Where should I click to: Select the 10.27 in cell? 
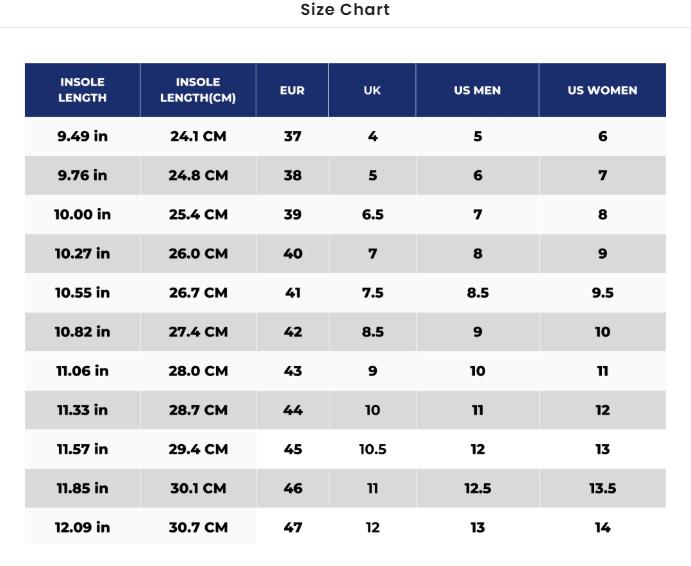tap(82, 253)
